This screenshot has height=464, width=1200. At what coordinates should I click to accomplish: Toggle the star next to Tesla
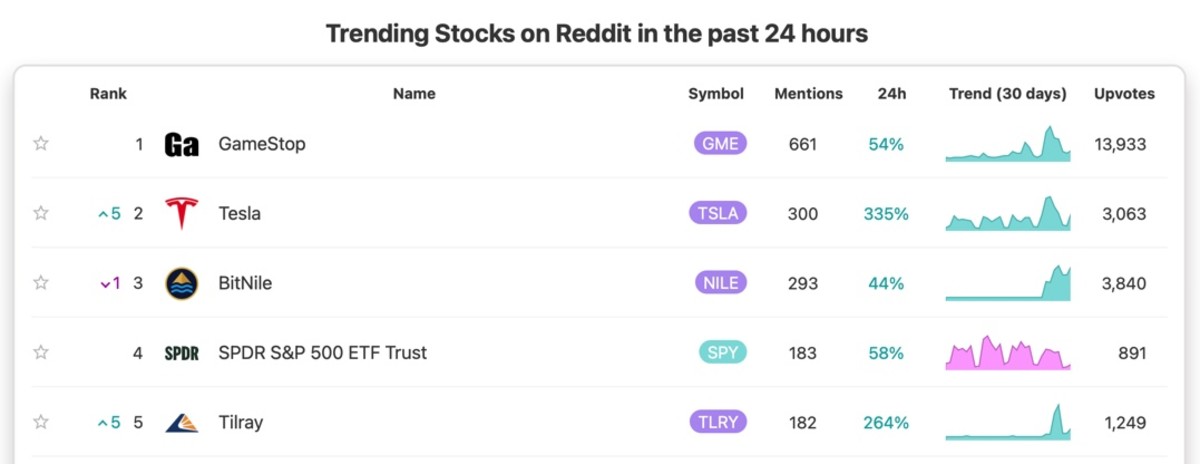pos(41,213)
